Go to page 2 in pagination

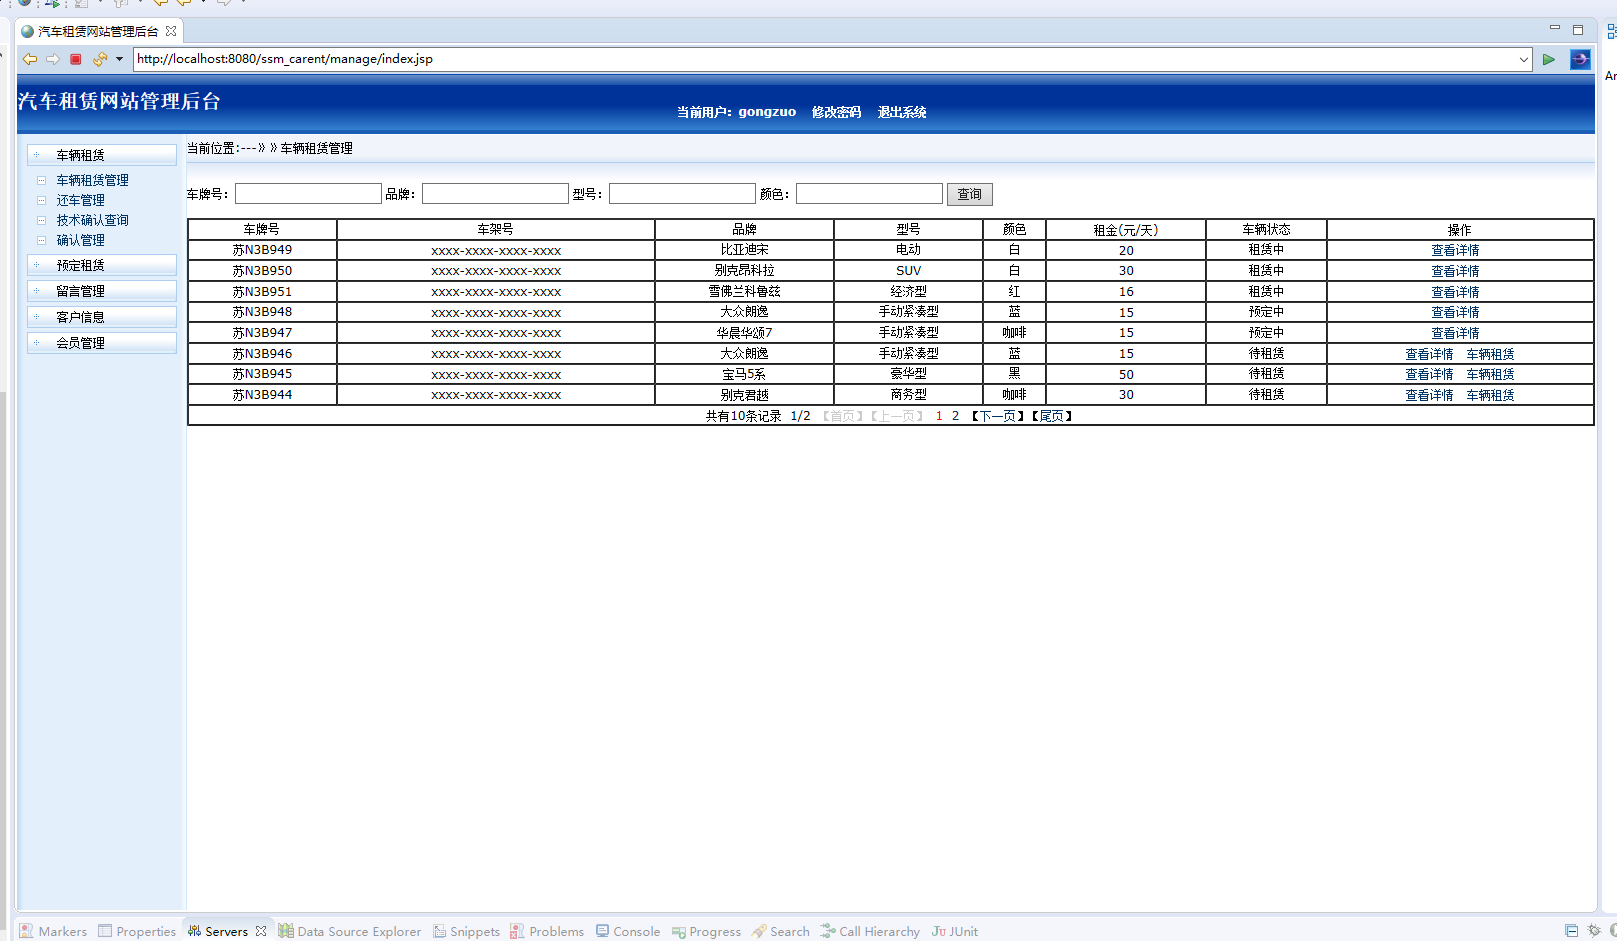click(955, 416)
